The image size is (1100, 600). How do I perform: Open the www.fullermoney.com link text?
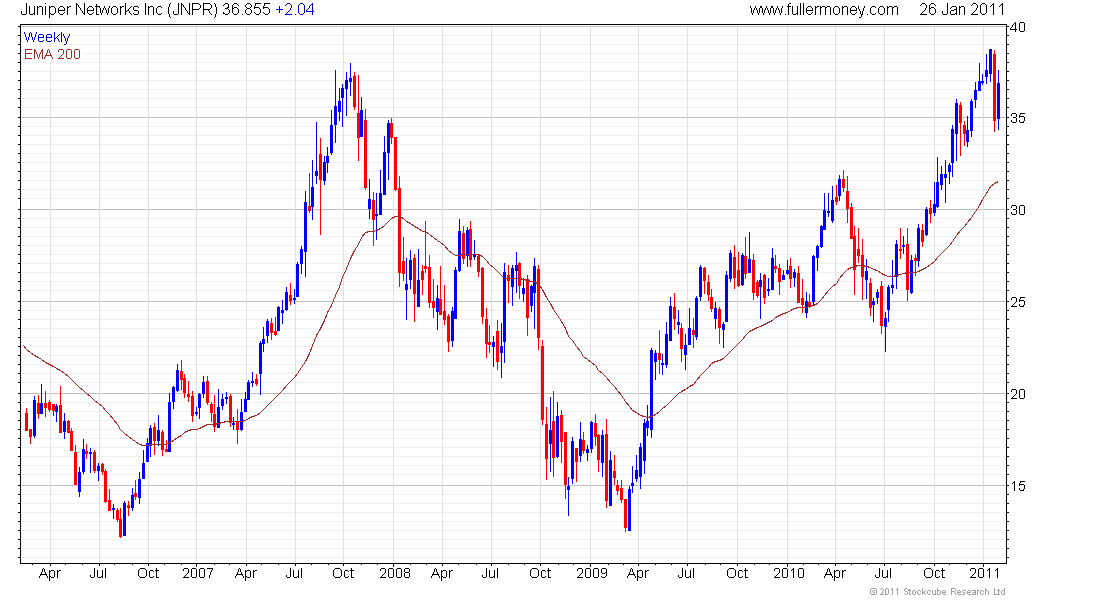click(x=824, y=10)
